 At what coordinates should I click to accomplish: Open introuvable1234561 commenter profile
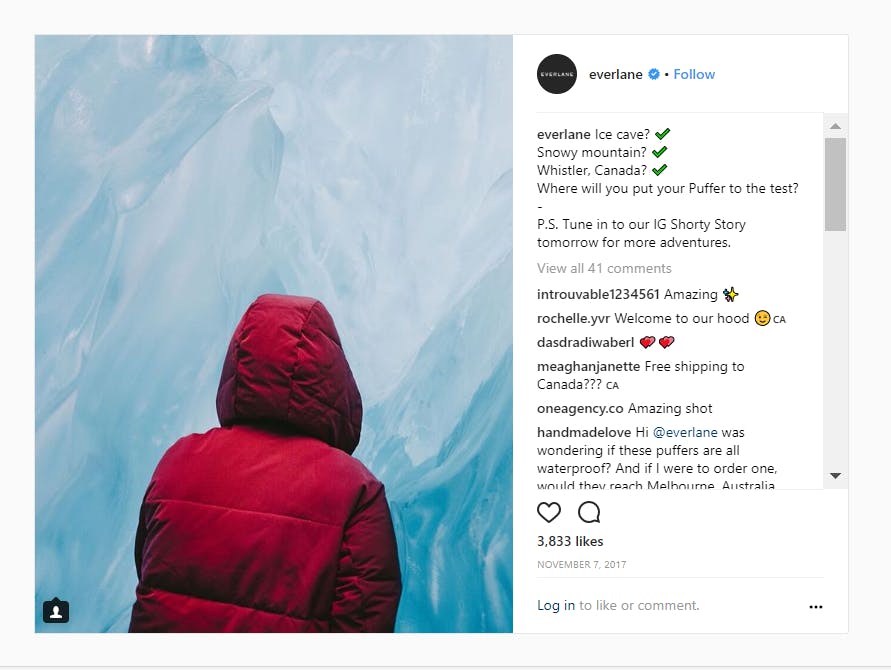(598, 294)
